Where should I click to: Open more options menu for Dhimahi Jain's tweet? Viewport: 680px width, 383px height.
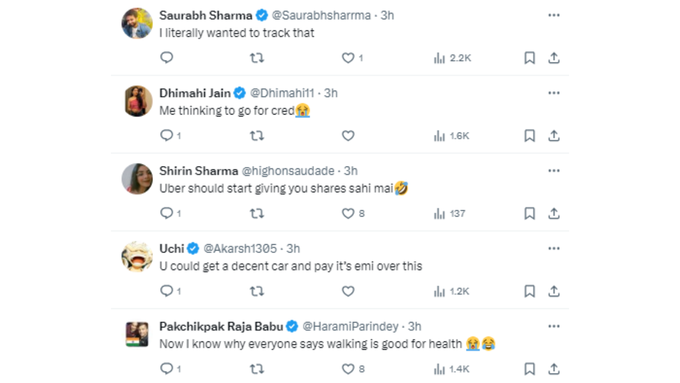pos(554,93)
